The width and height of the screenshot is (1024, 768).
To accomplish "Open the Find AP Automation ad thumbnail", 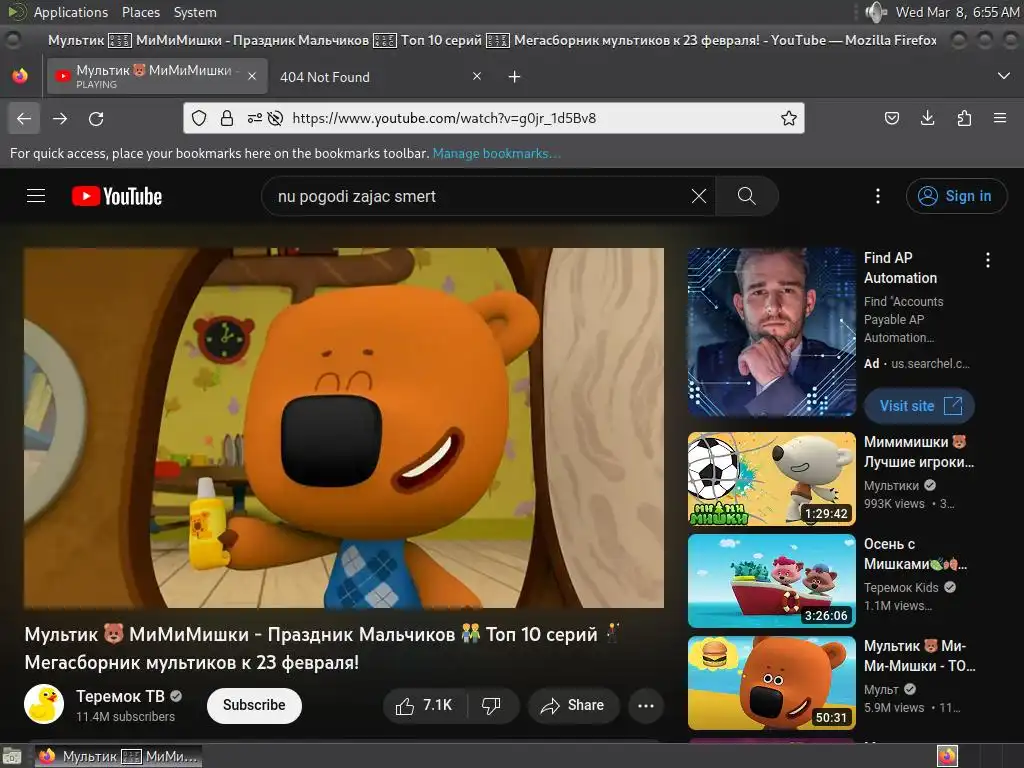I will (x=771, y=332).
